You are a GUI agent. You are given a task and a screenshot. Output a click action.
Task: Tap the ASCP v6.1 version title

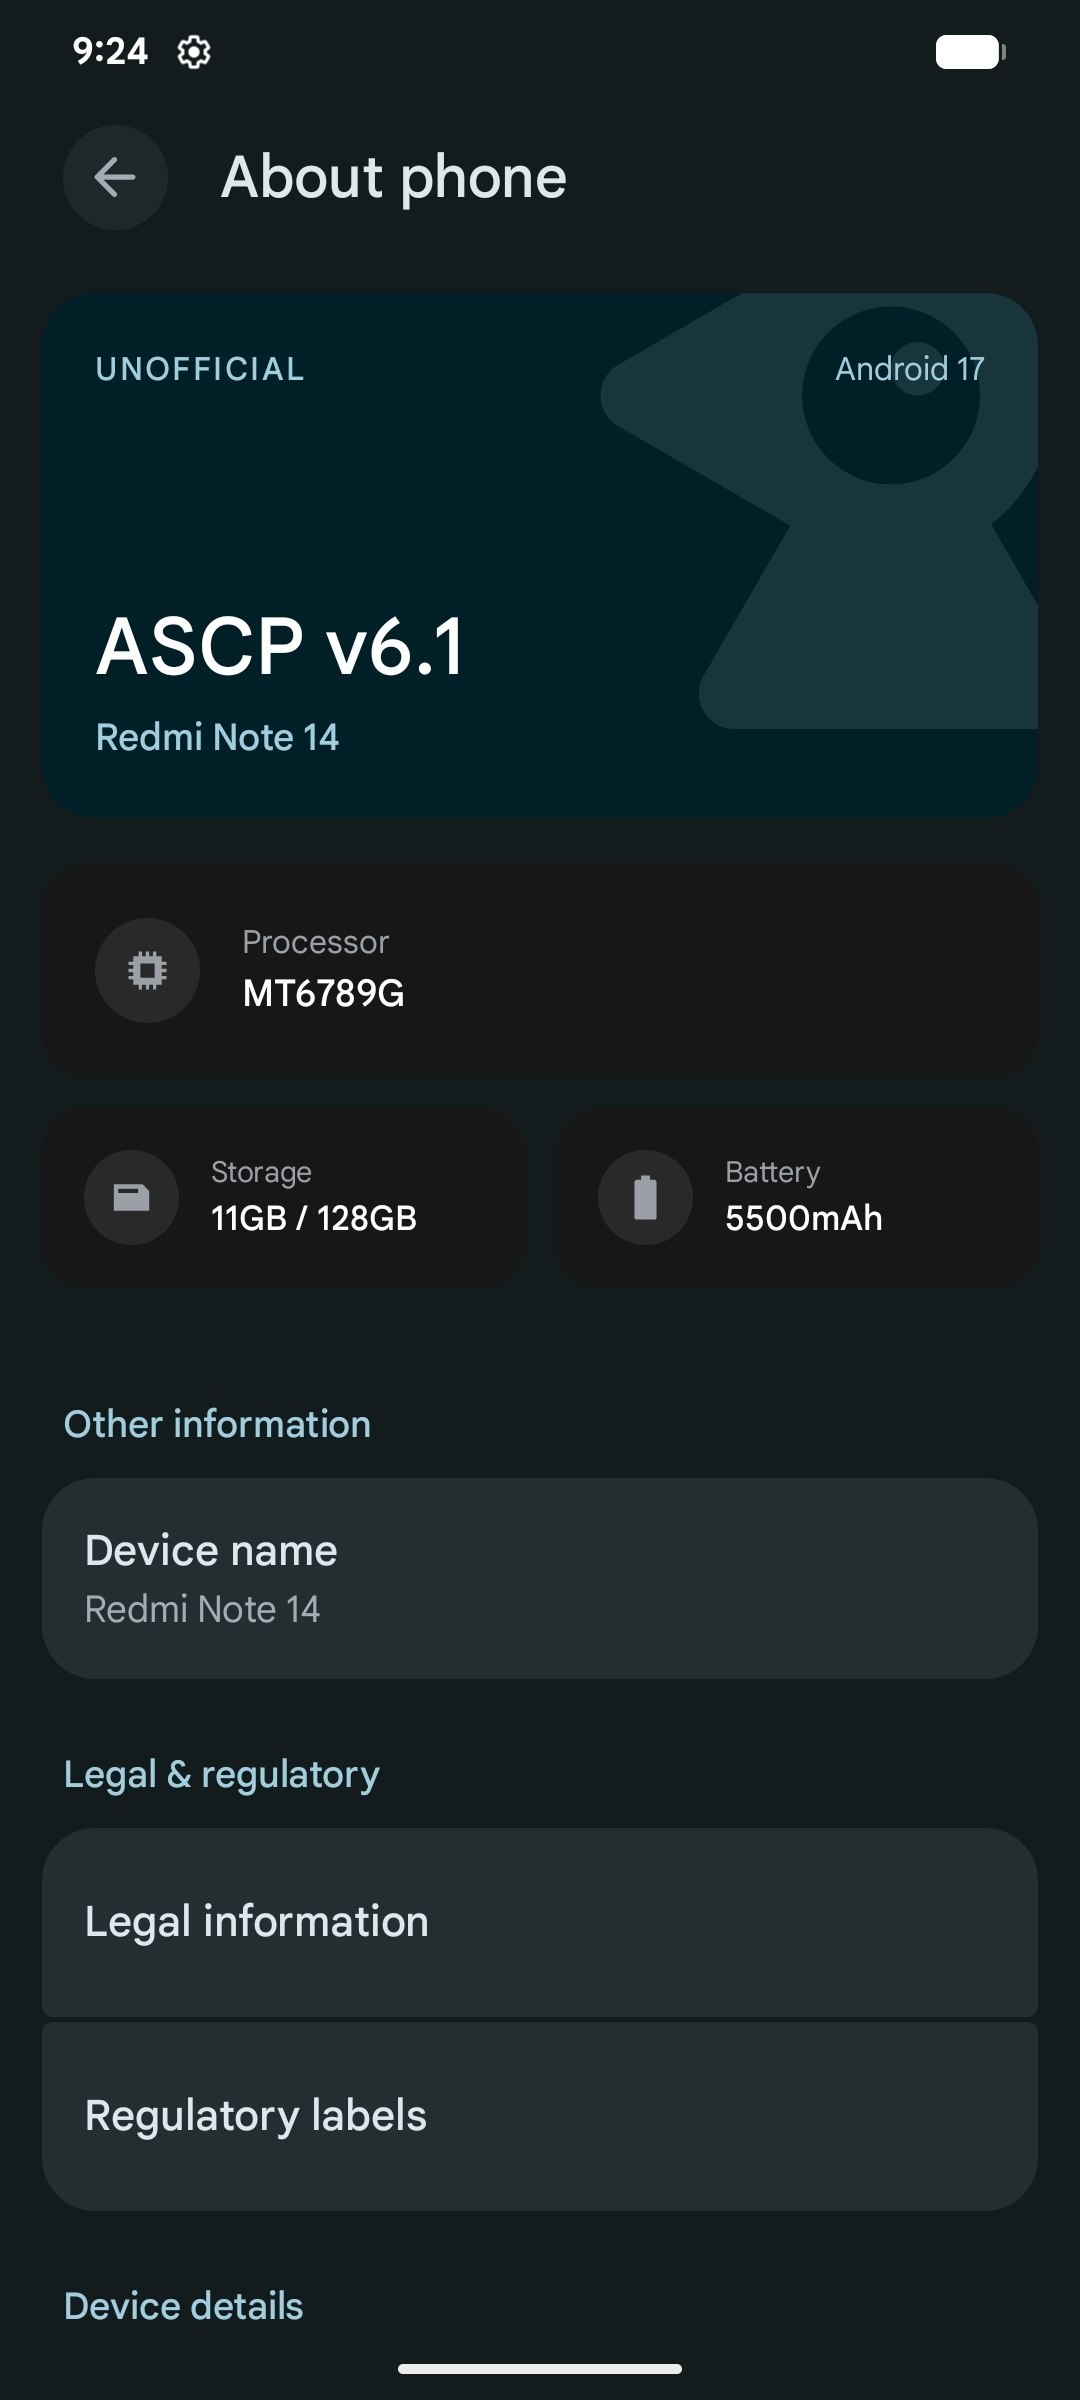pos(281,646)
